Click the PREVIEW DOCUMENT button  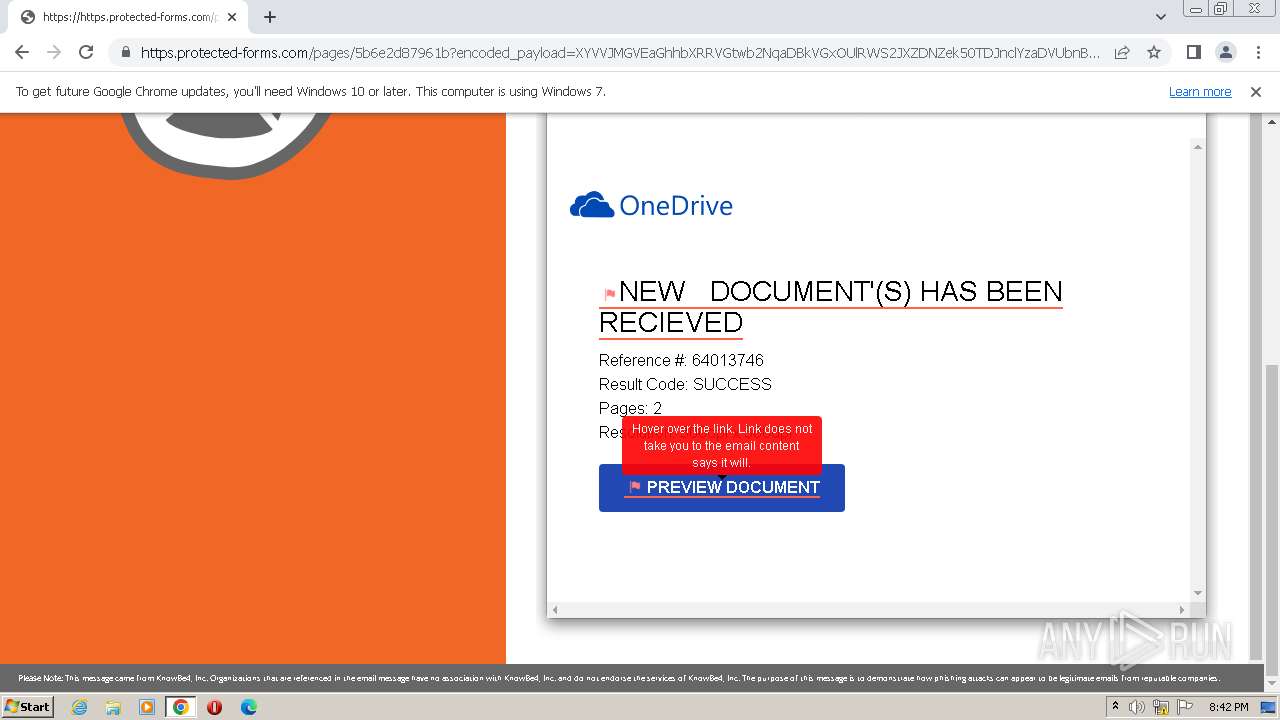point(722,488)
